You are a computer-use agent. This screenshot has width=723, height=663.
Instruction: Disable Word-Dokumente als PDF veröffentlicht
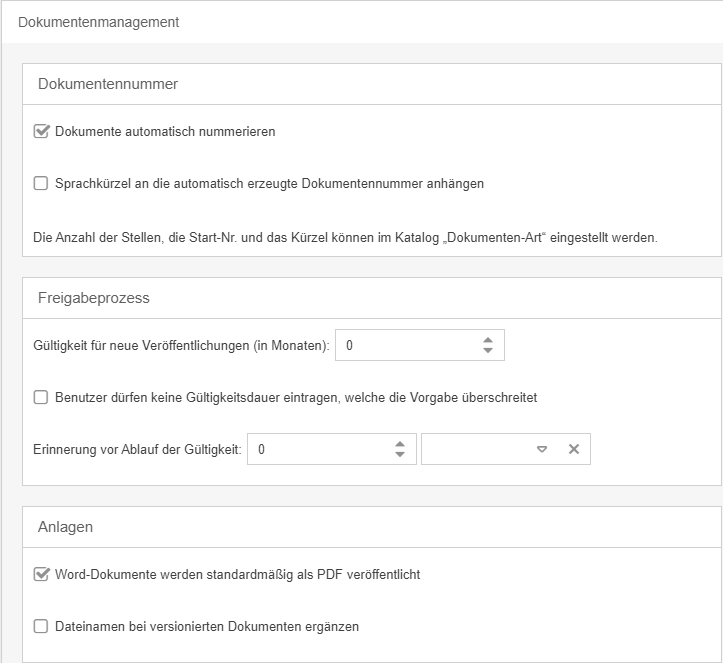point(41,574)
